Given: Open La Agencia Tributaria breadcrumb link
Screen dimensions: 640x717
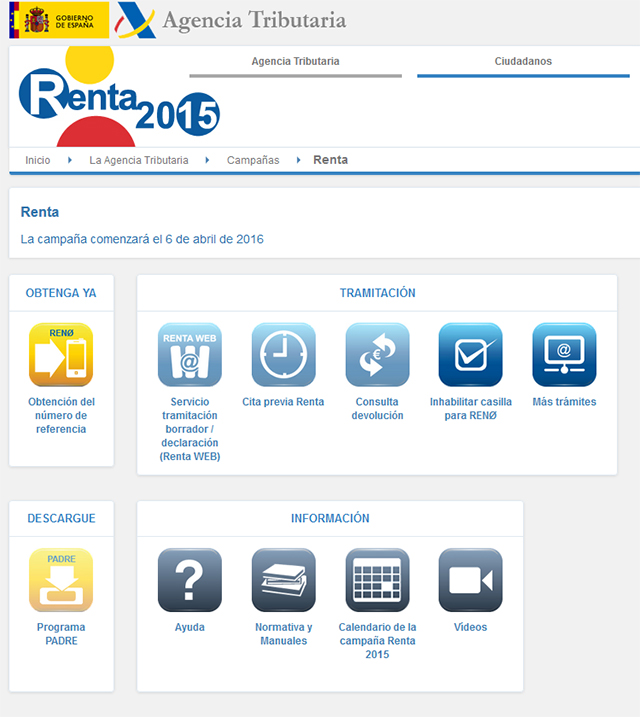Looking at the screenshot, I should pos(139,160).
